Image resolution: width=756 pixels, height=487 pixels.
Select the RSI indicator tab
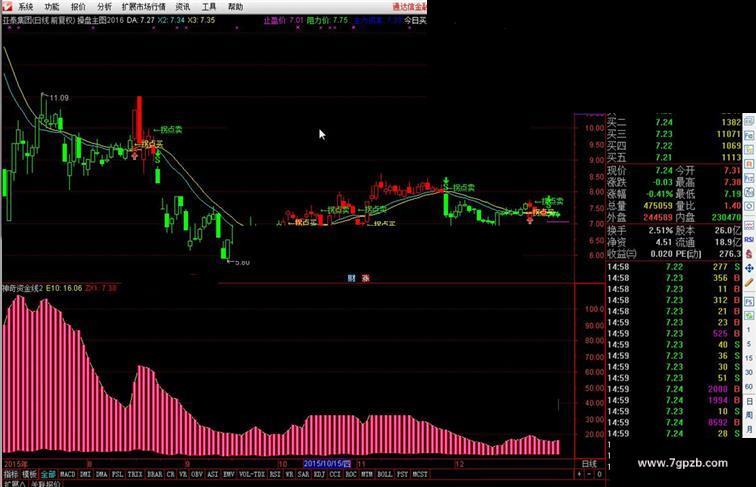pos(275,474)
